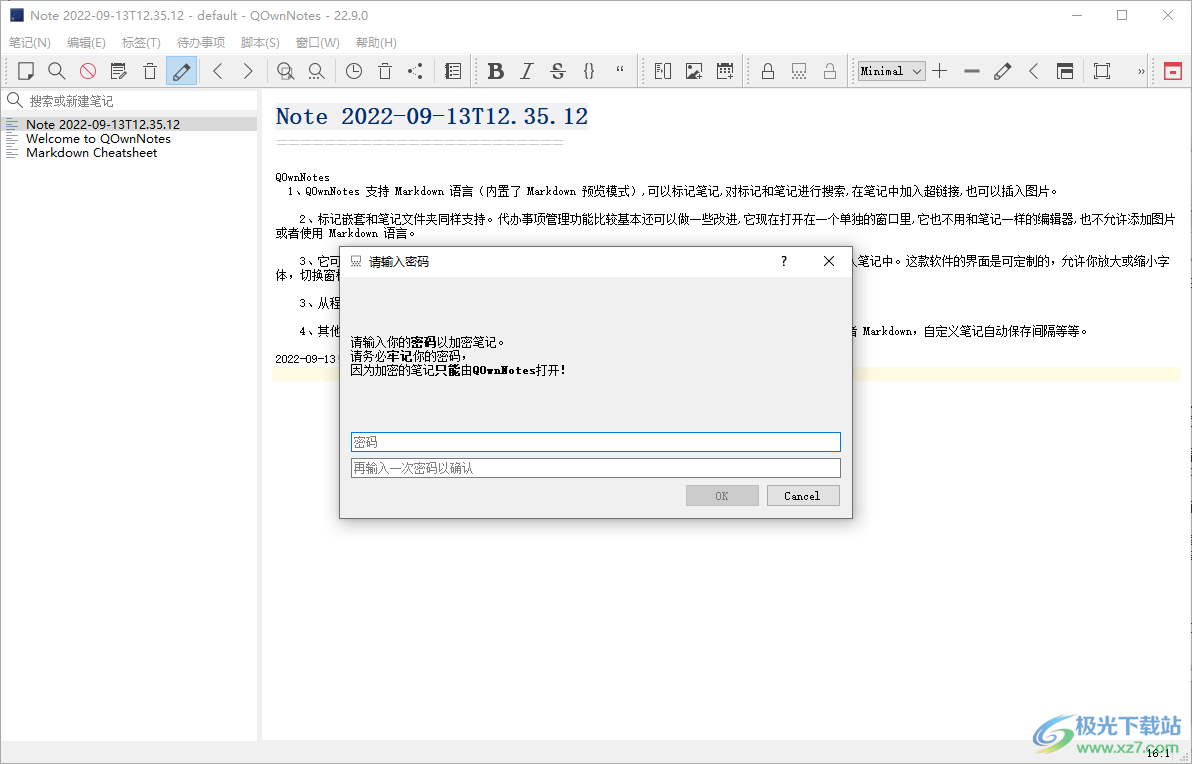
Task: Open note history via clock icon
Action: [353, 71]
